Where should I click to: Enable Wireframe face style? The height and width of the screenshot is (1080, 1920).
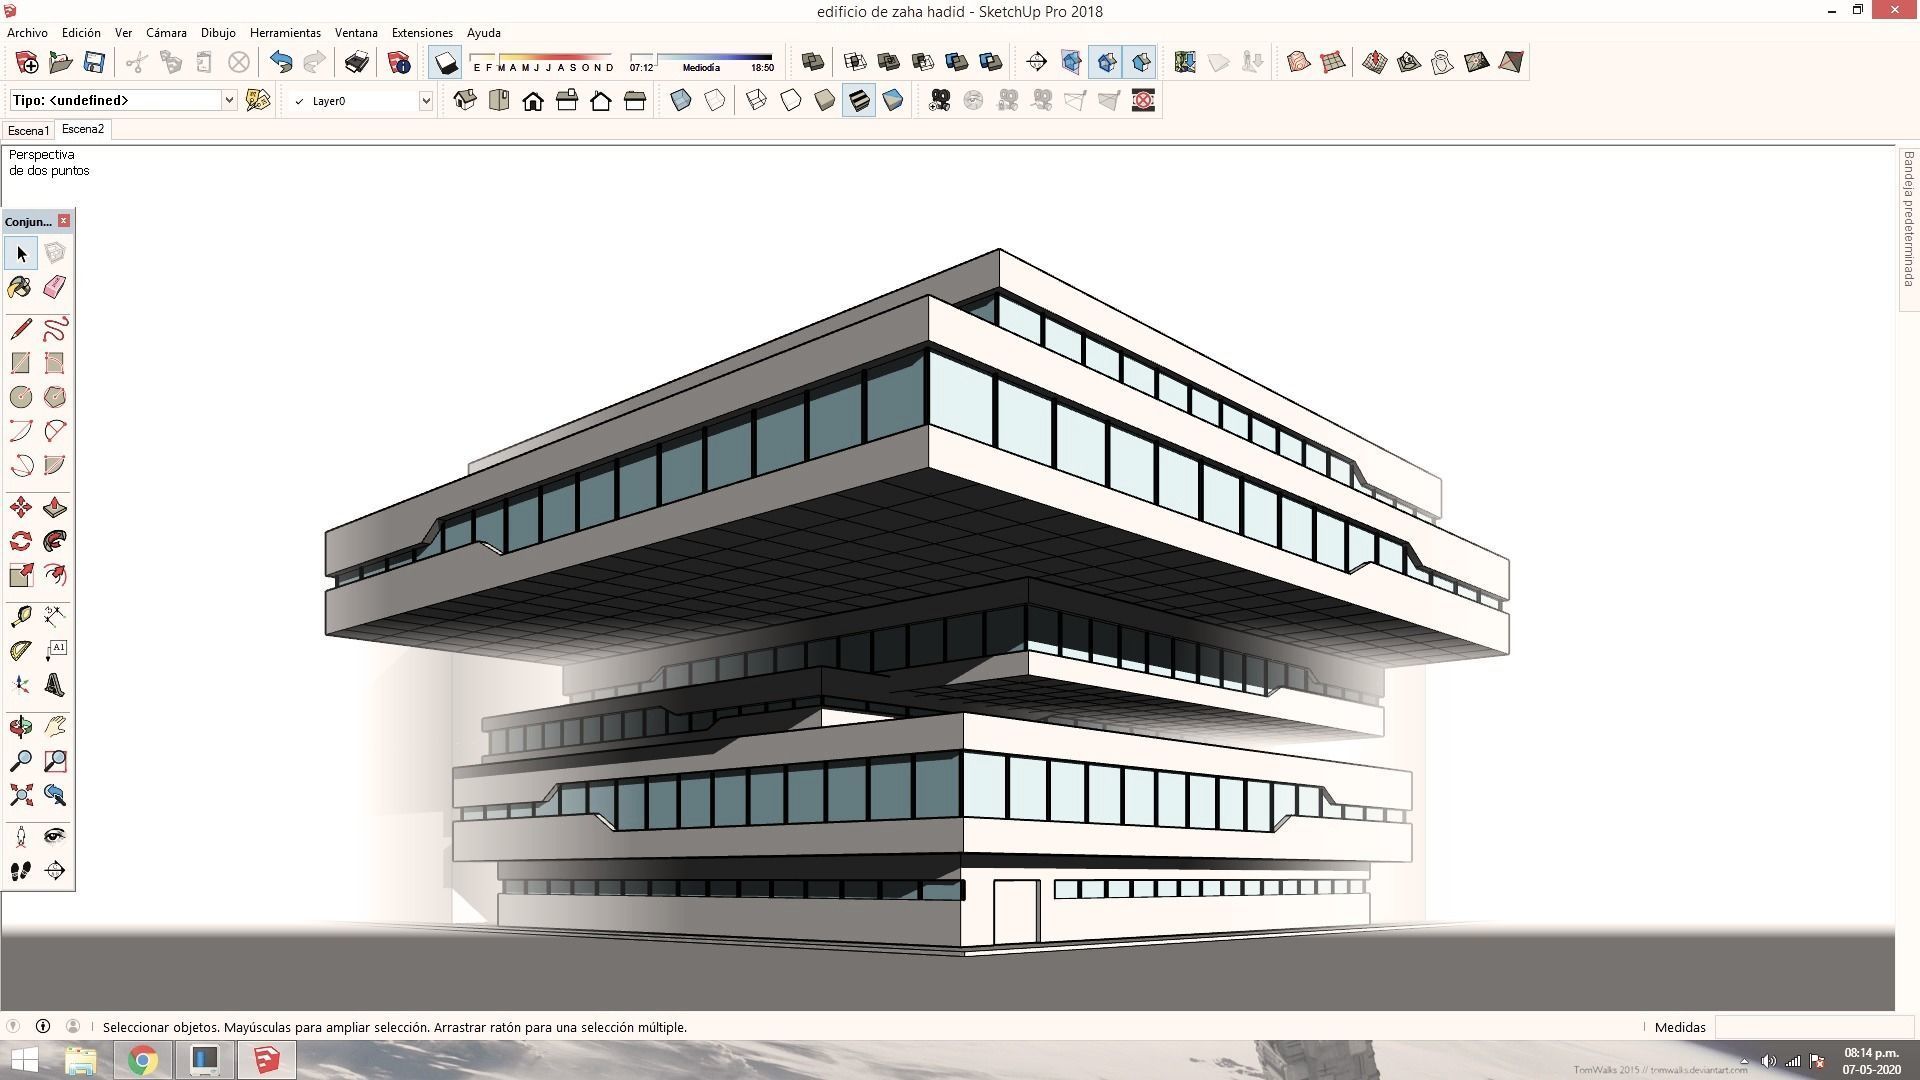[x=757, y=100]
